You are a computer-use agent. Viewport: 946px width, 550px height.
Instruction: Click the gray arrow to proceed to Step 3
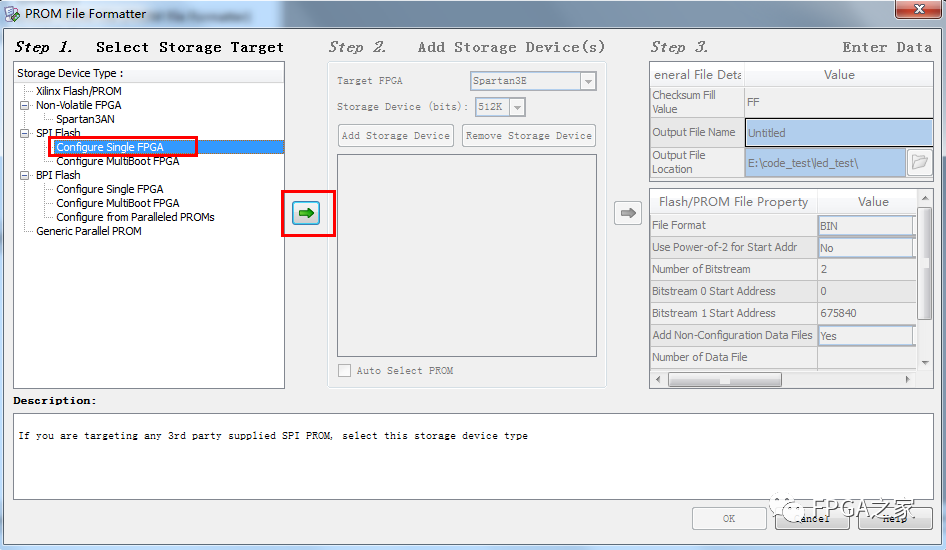(x=627, y=213)
